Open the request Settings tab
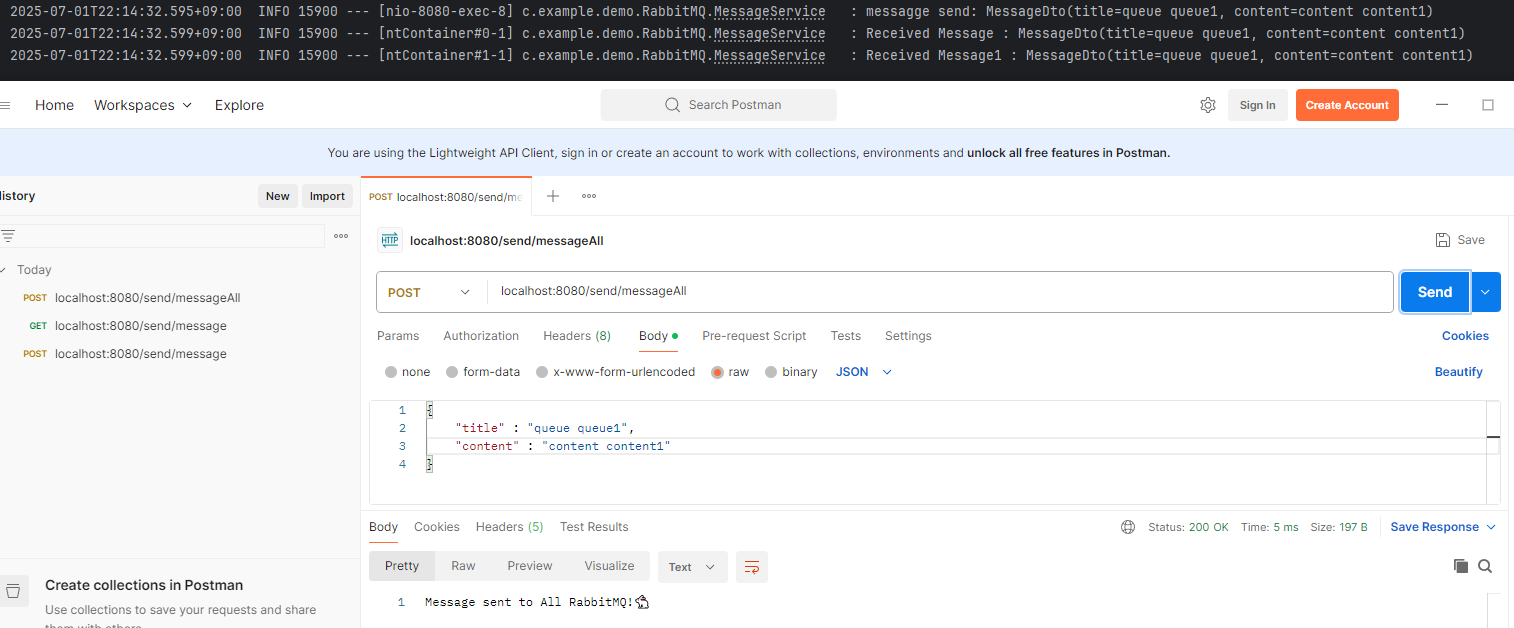This screenshot has height=628, width=1514. 908,336
